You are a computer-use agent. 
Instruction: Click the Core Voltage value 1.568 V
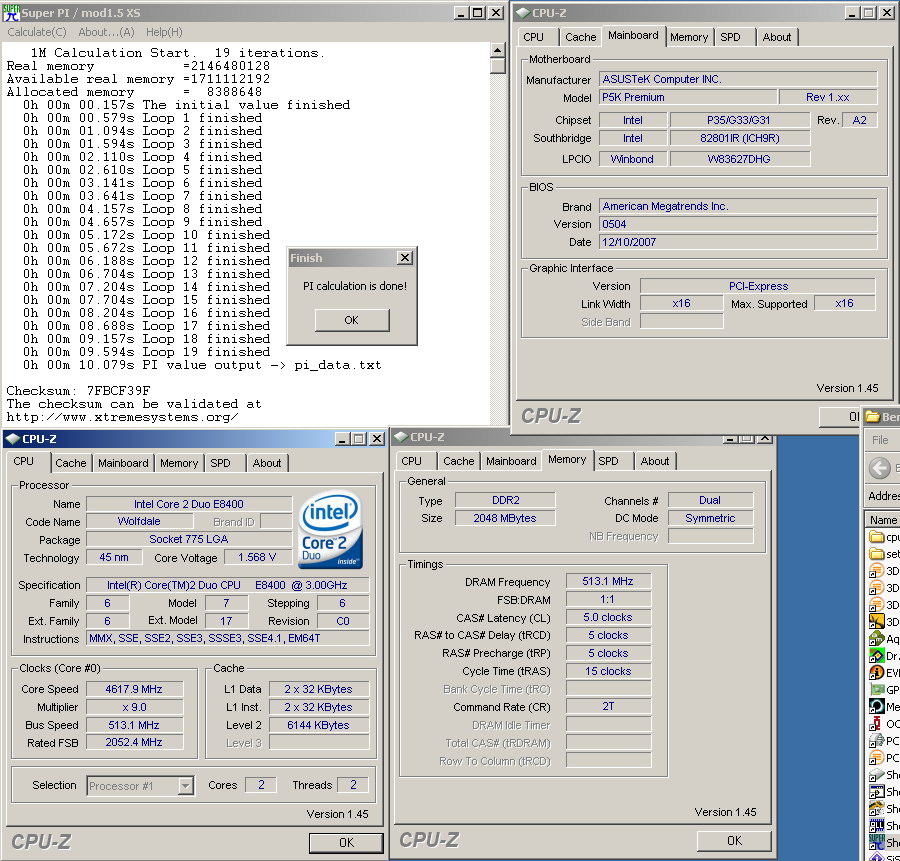pos(257,557)
